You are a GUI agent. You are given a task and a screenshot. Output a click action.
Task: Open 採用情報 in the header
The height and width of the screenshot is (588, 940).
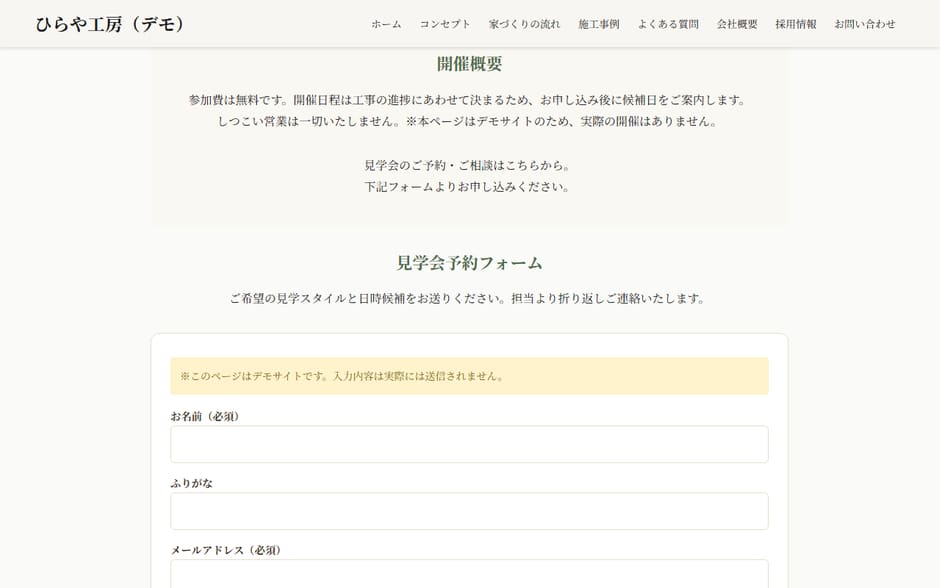pyautogui.click(x=796, y=24)
